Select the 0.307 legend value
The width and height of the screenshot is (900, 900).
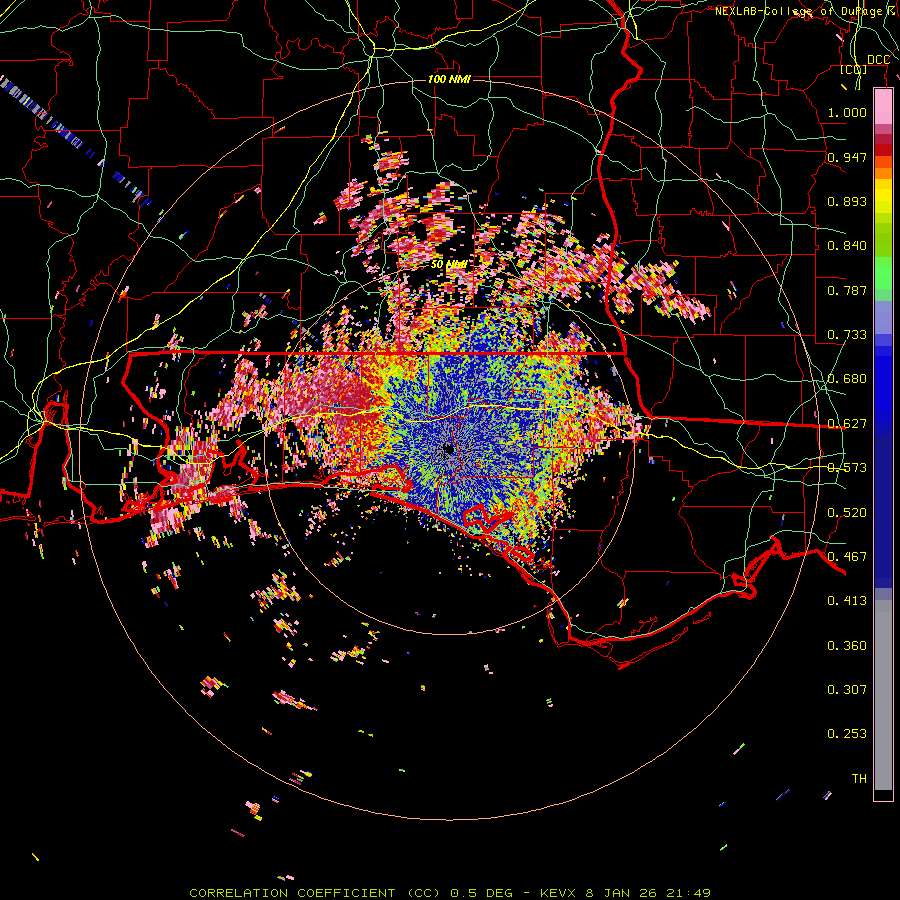[x=847, y=690]
